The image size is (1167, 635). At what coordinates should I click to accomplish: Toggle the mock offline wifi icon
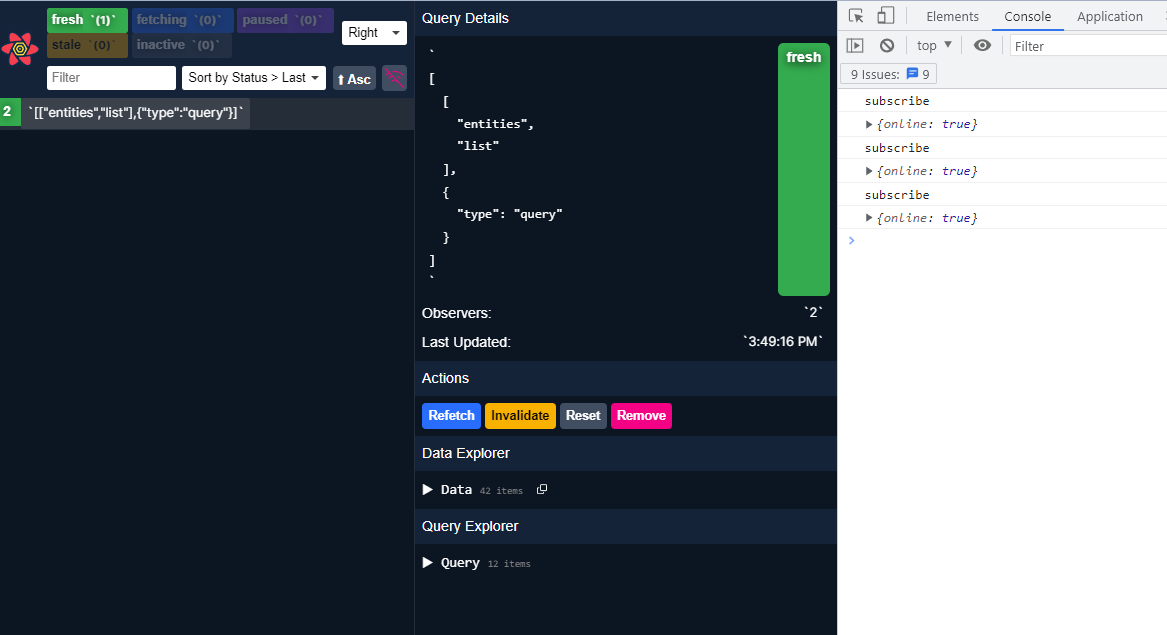394,78
